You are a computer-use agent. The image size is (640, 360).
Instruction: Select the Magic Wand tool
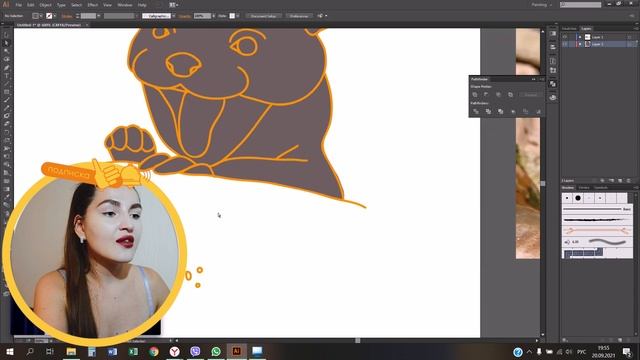tap(6, 51)
